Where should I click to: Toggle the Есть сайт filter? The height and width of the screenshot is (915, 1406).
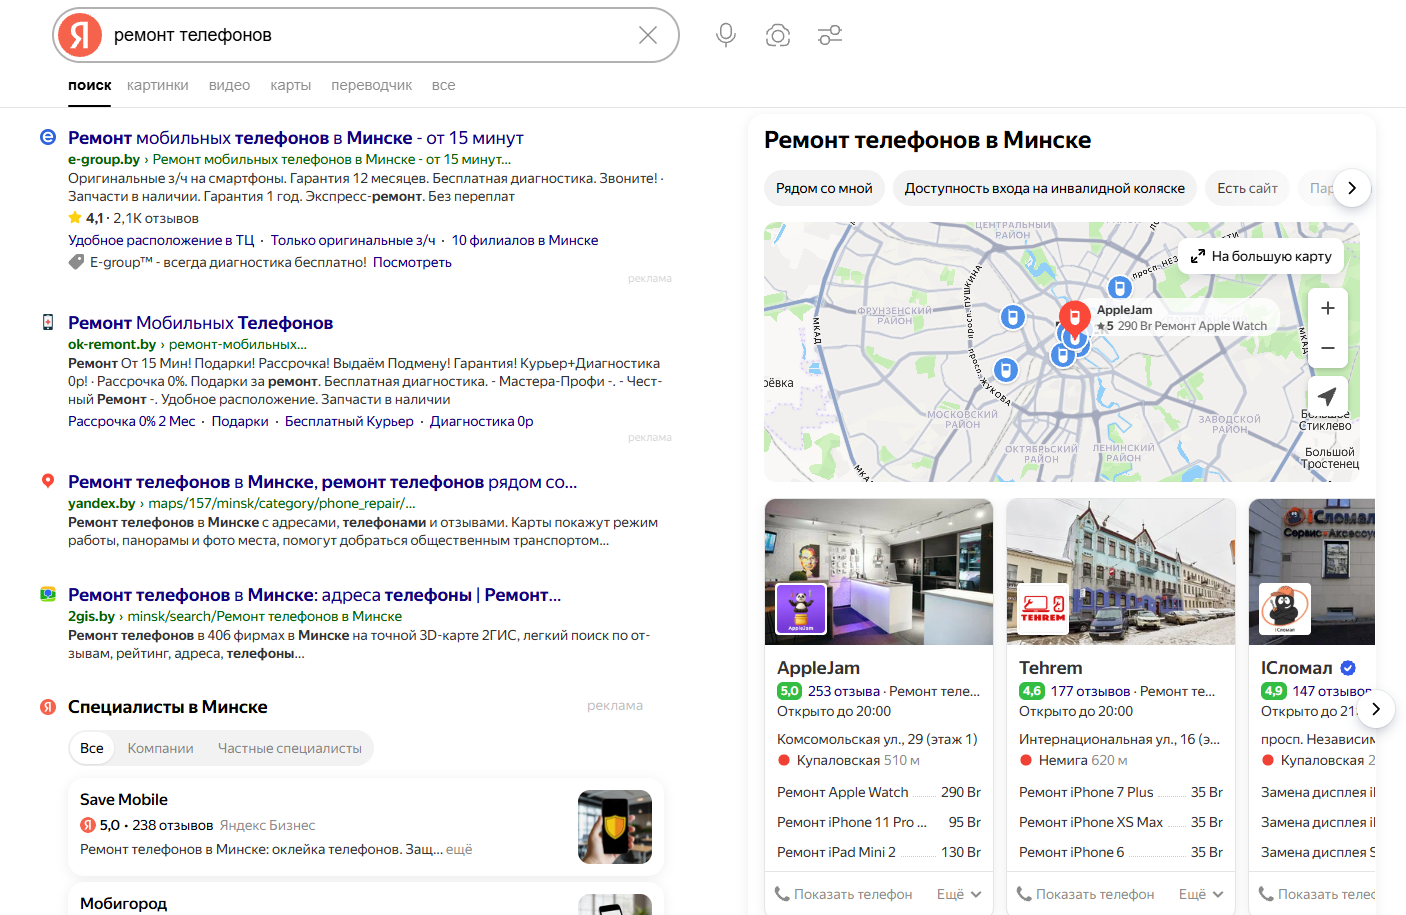pos(1247,188)
